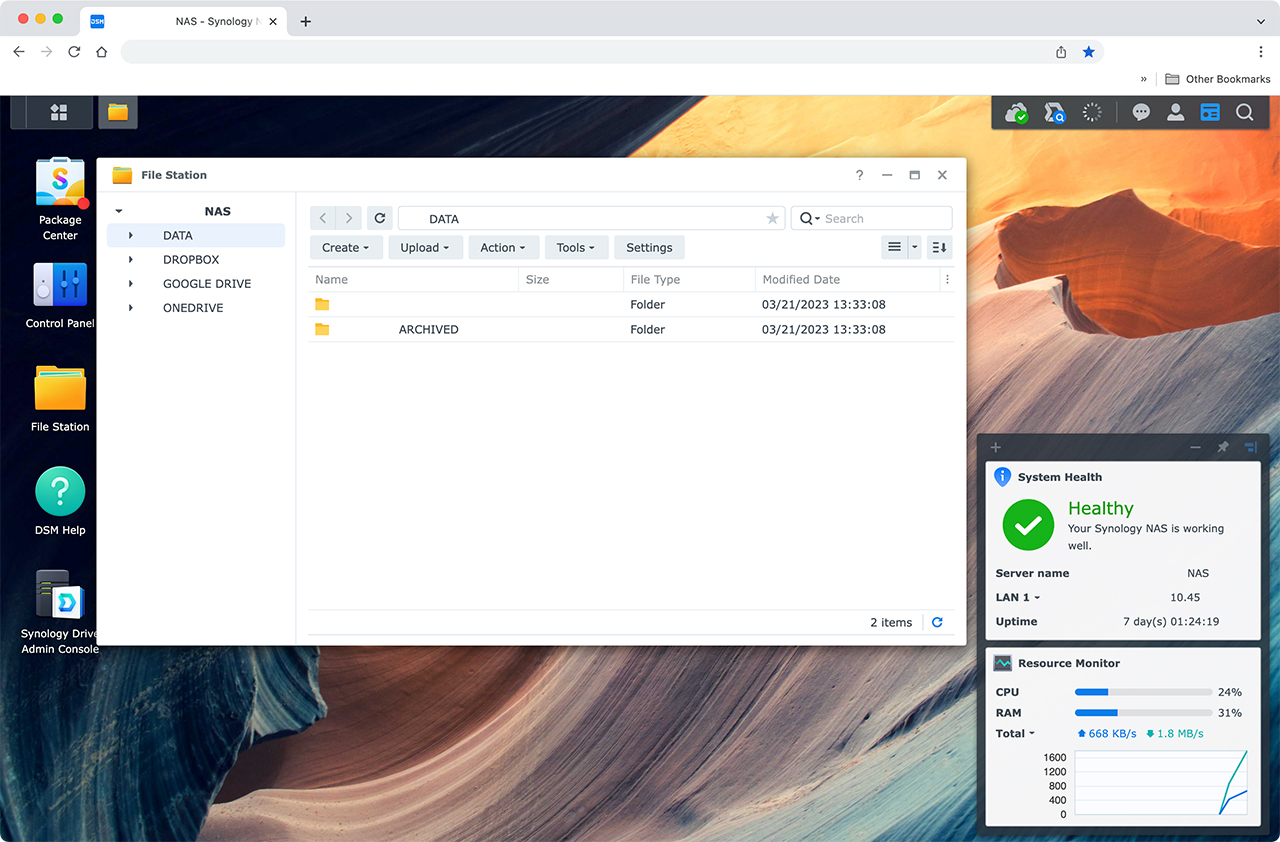Dock the widget panel to side

coord(1250,447)
